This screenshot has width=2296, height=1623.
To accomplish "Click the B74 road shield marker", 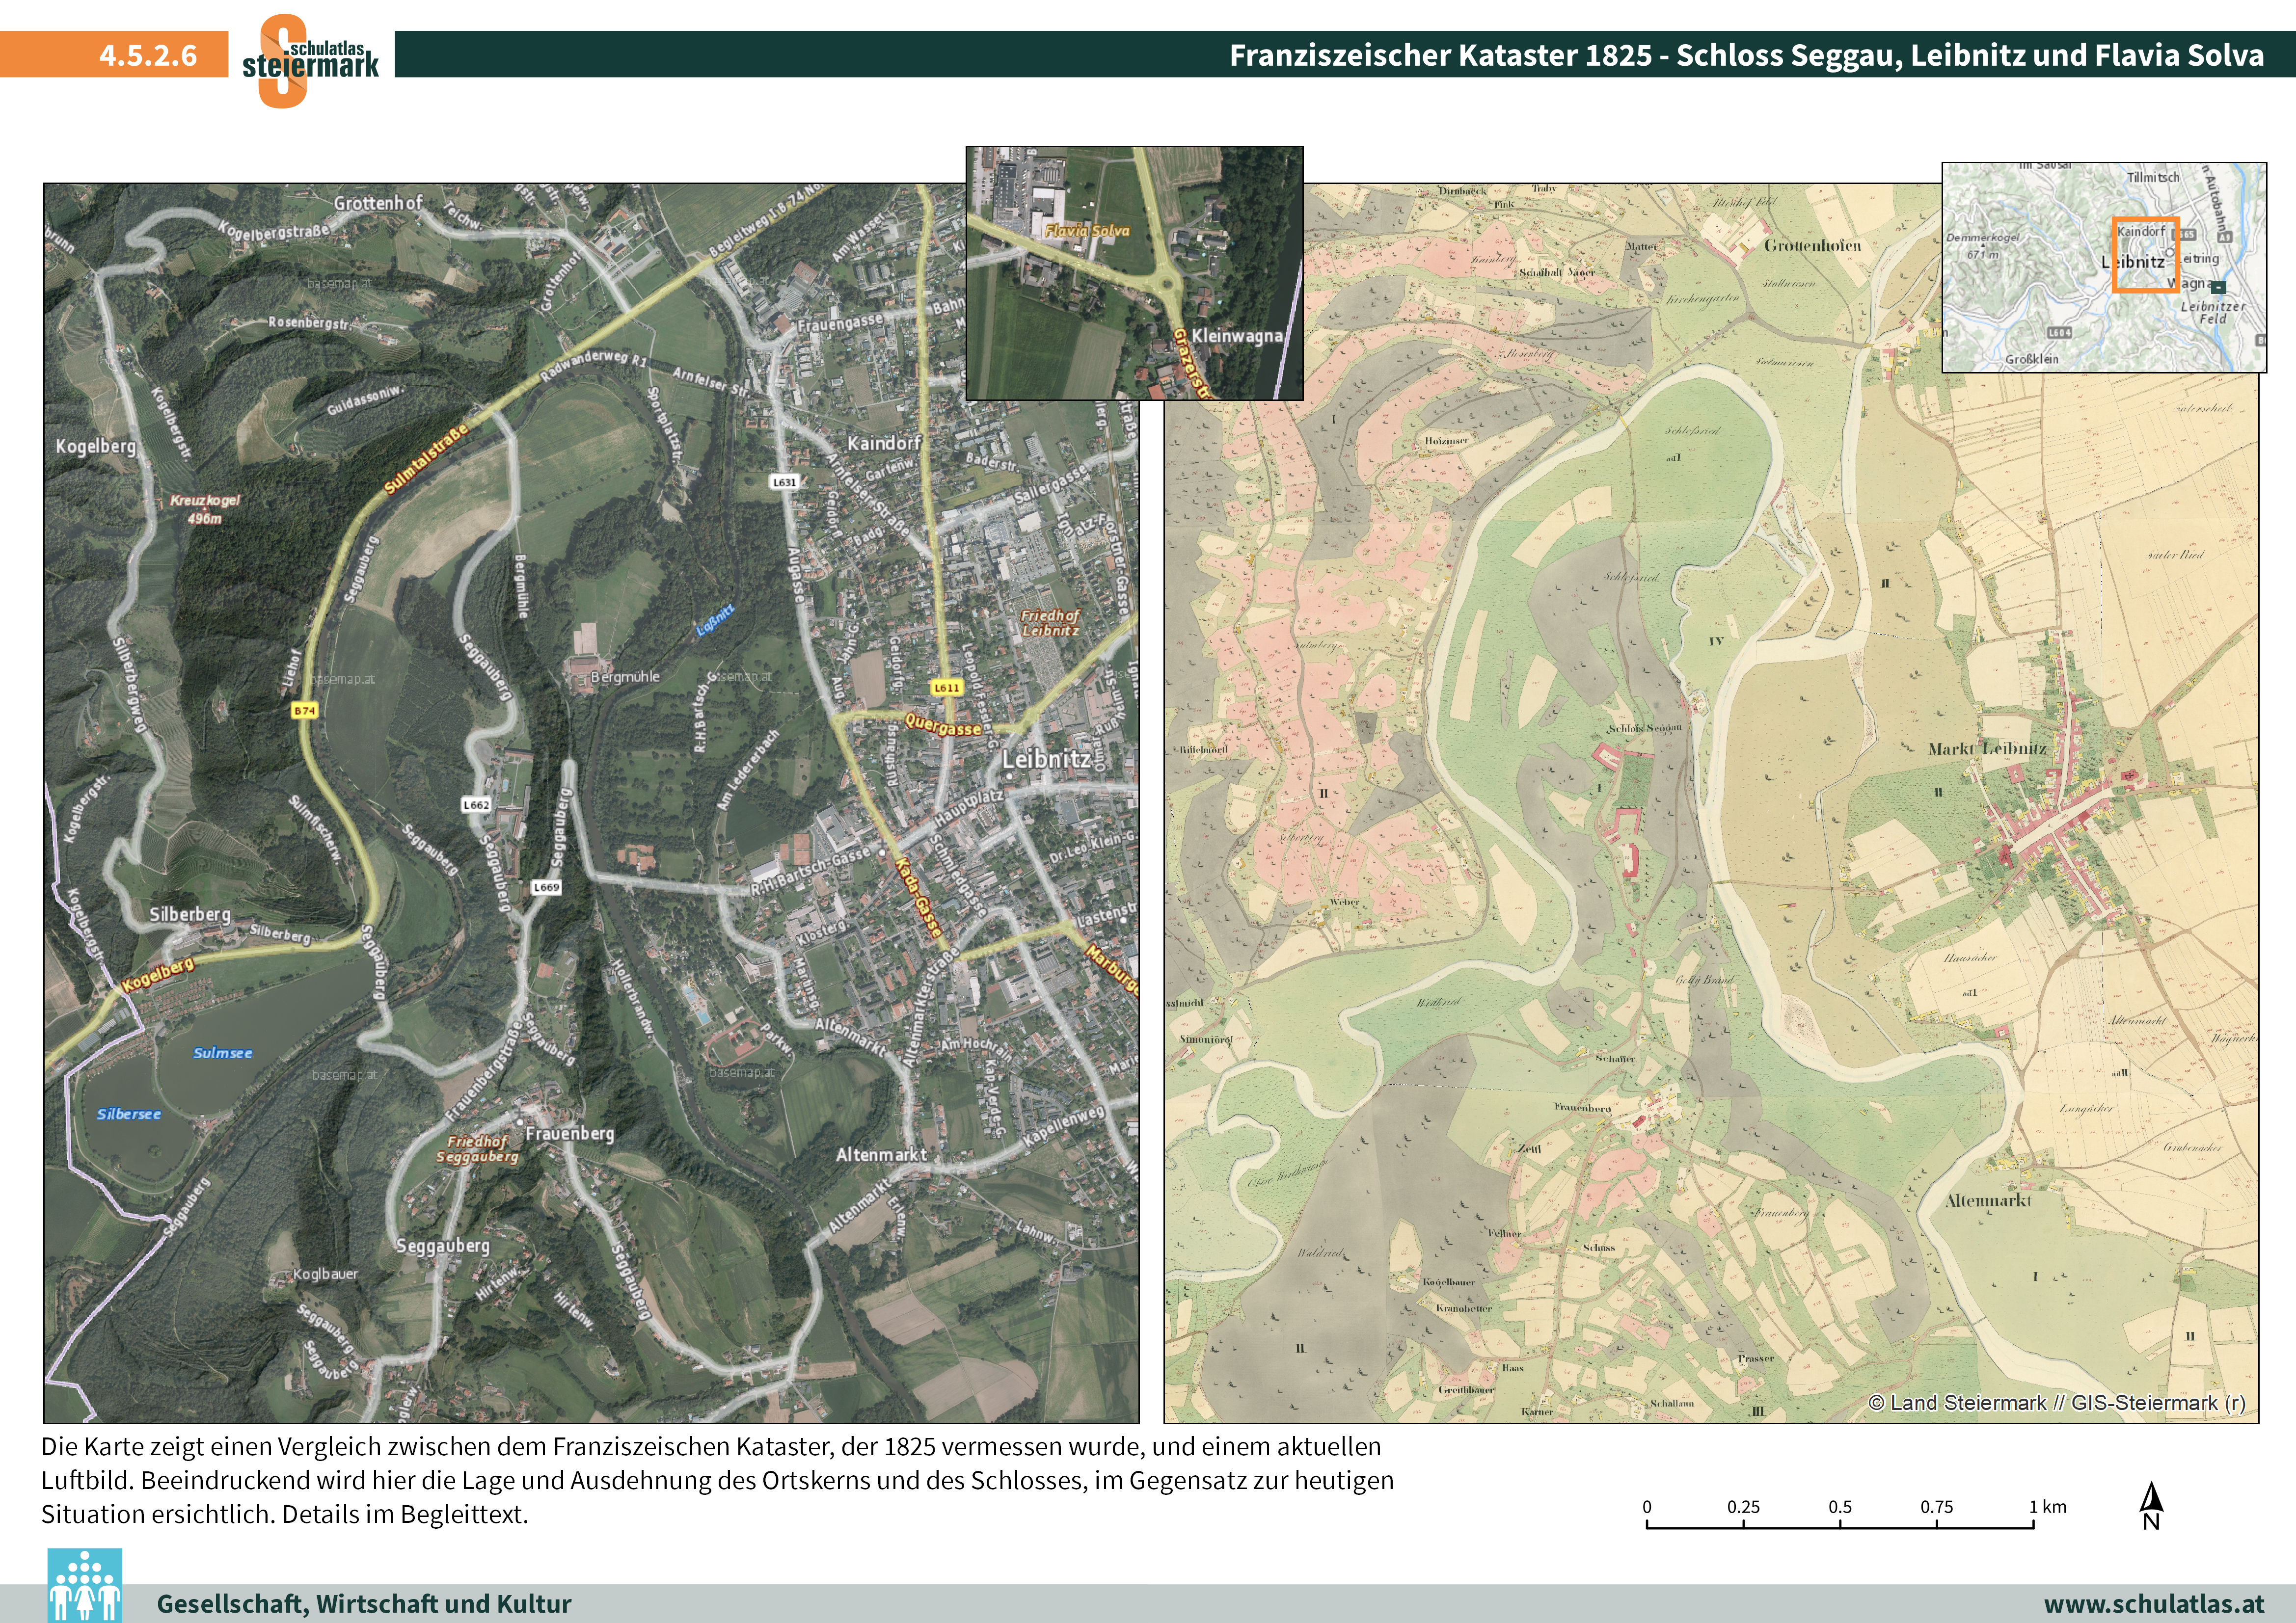I will pos(304,710).
